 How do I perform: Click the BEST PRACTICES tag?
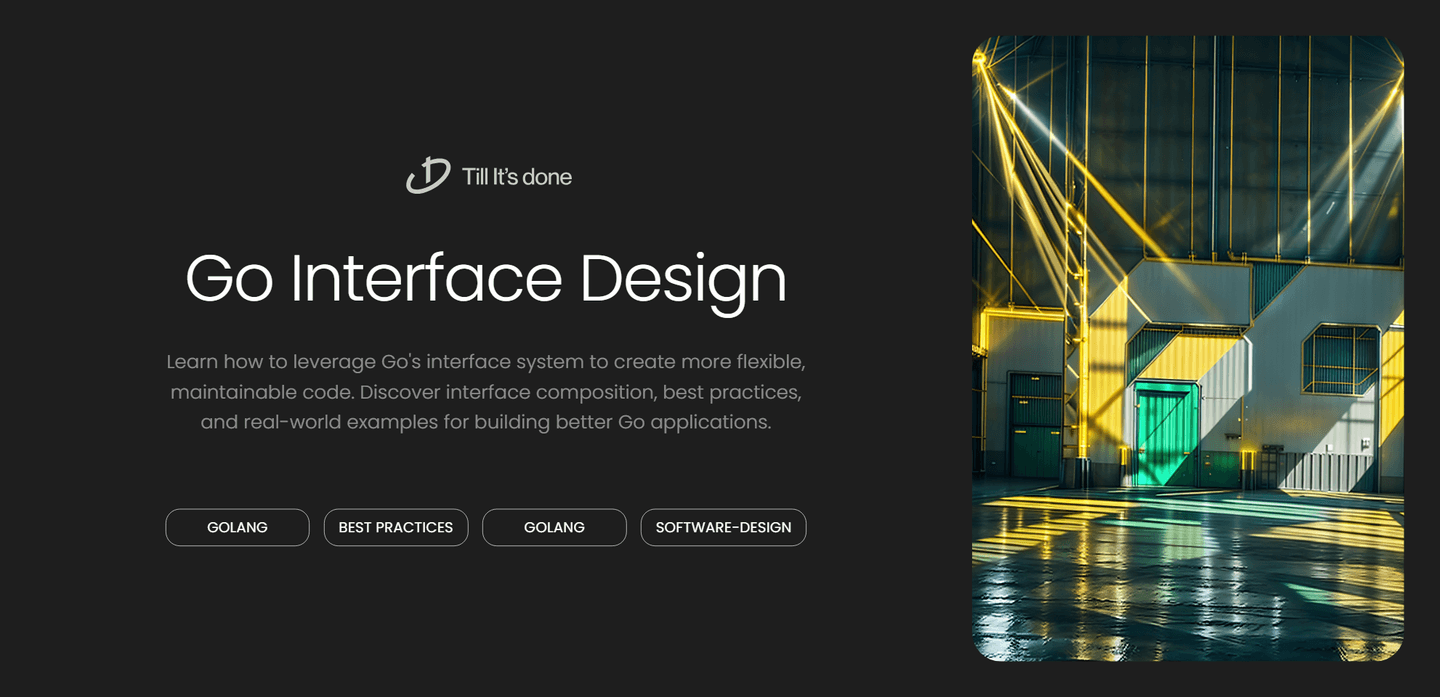396,527
